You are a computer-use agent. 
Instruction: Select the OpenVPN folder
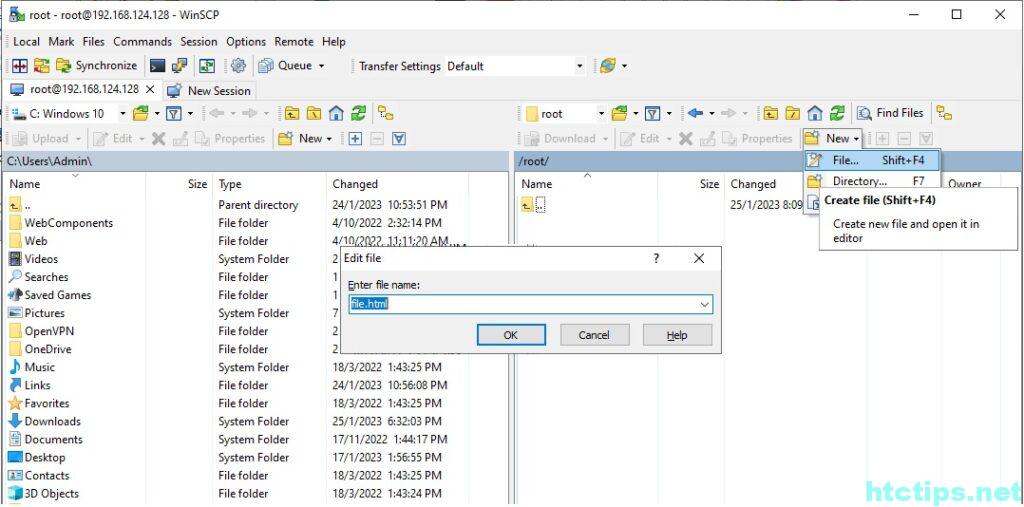point(49,331)
